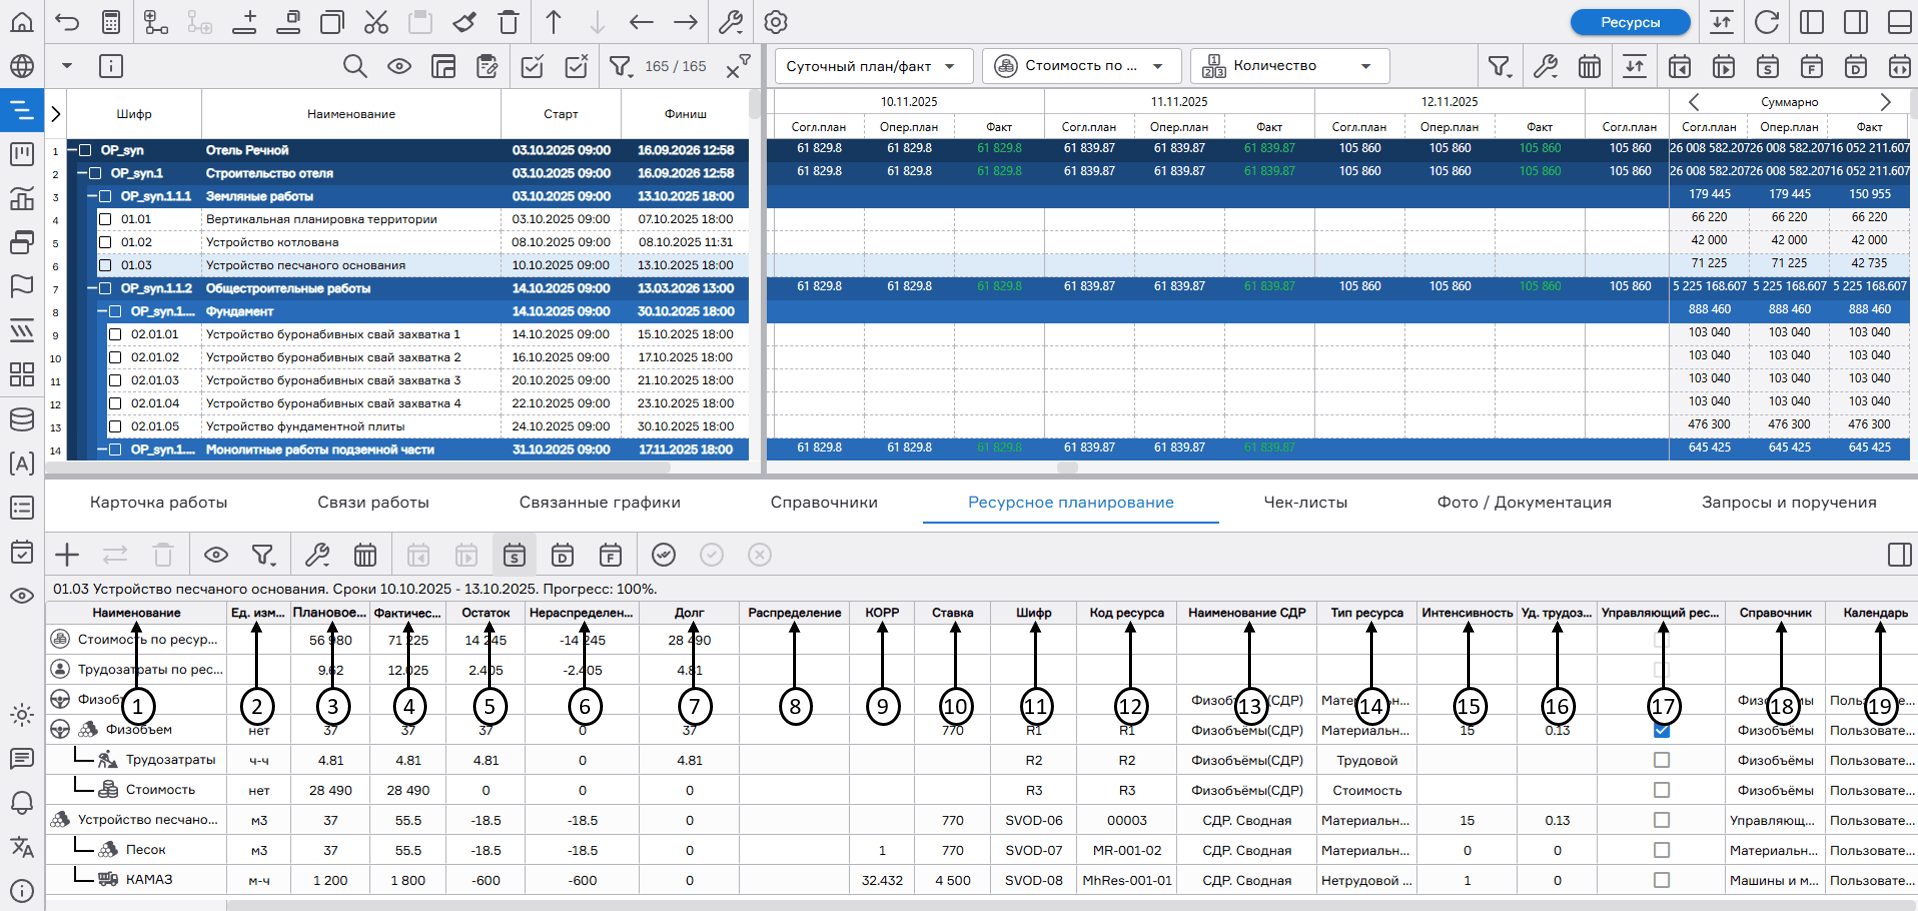1918x911 pixels.
Task: Click the Наименование column header in schedule
Action: coord(351,114)
